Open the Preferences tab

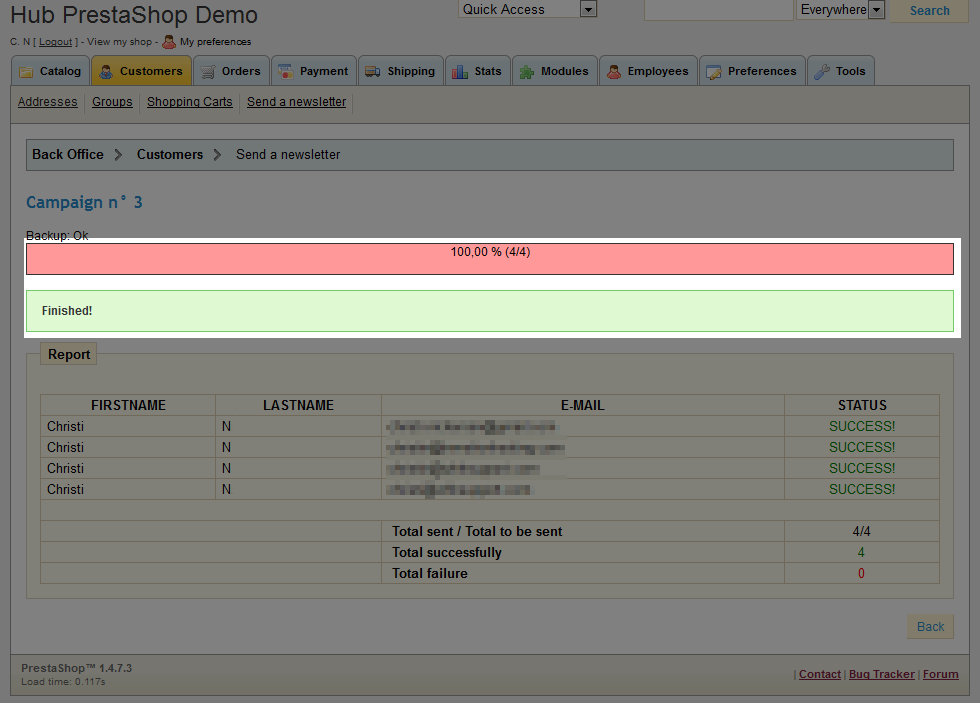point(751,72)
